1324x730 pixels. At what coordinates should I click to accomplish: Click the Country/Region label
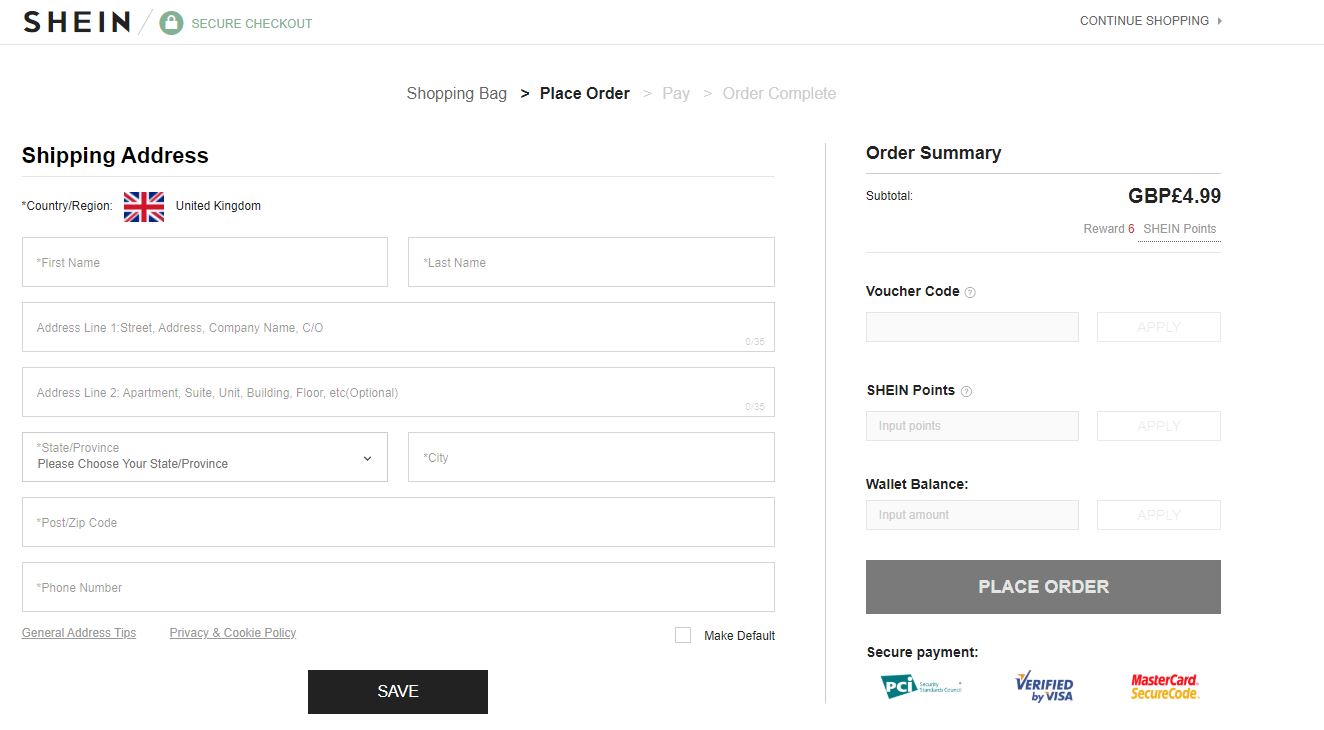pos(67,206)
